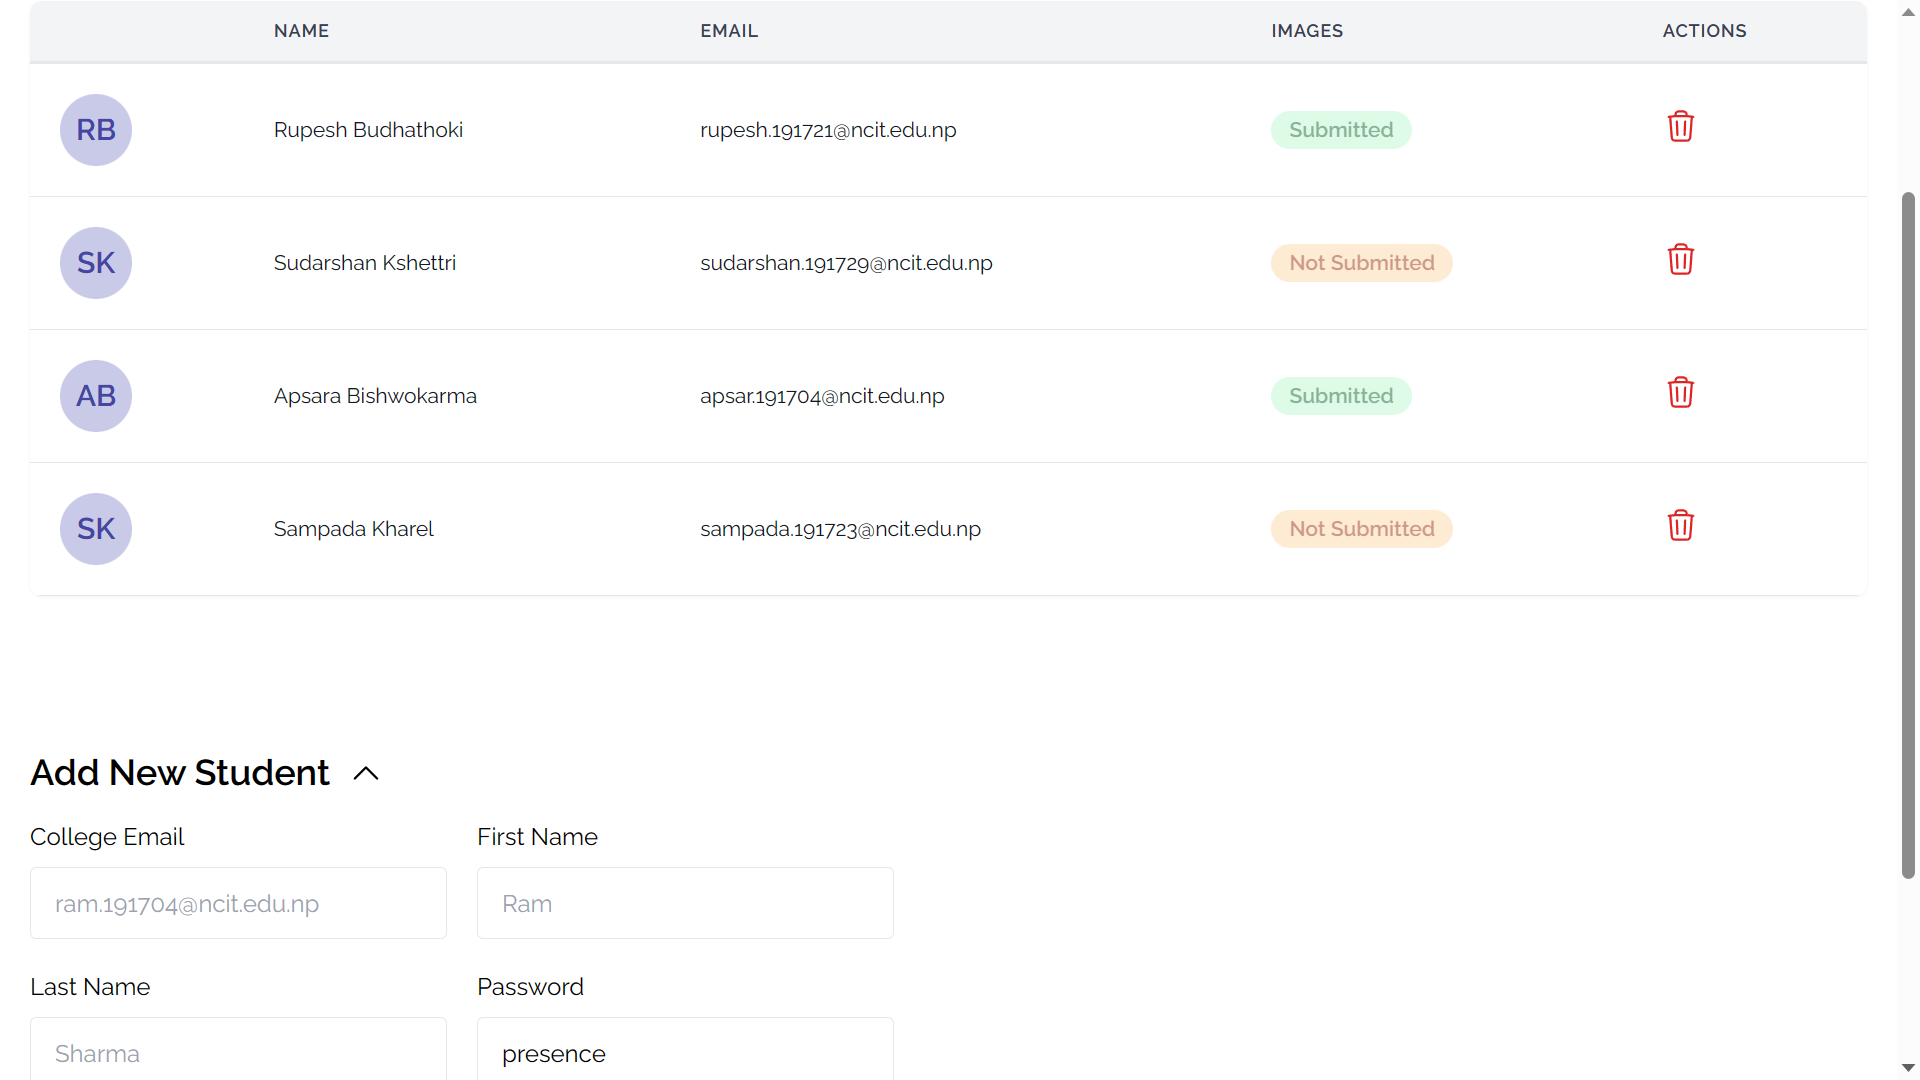Click Rupesh's Submitted status badge

1340,130
